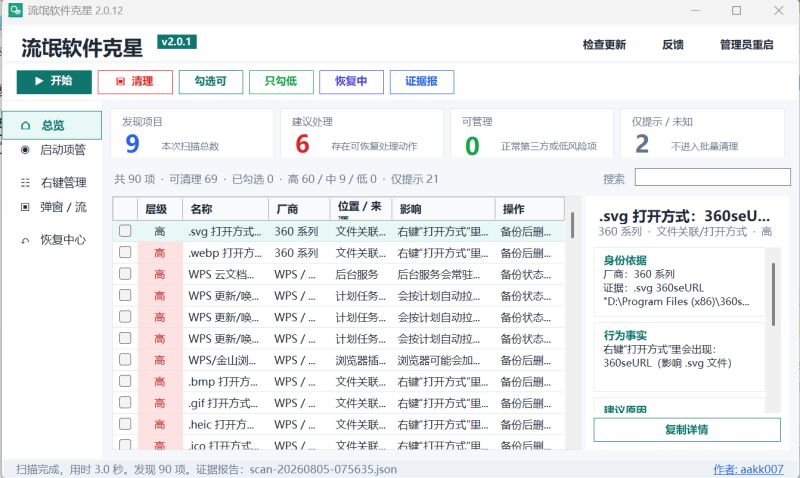Select the 总览 sidebar tab

tap(53, 125)
